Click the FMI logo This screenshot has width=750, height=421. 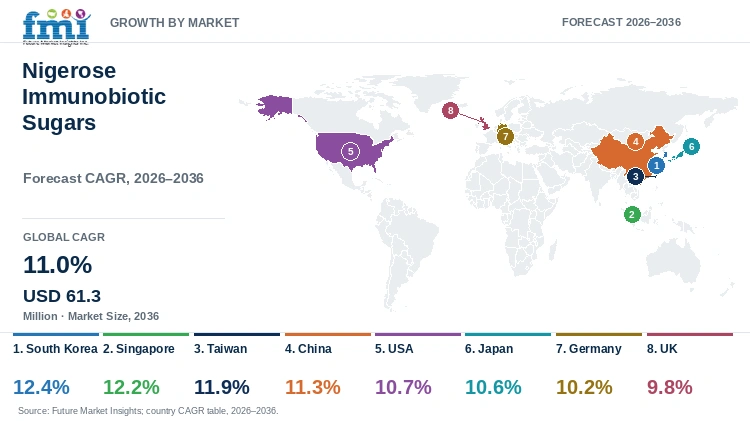pyautogui.click(x=56, y=27)
